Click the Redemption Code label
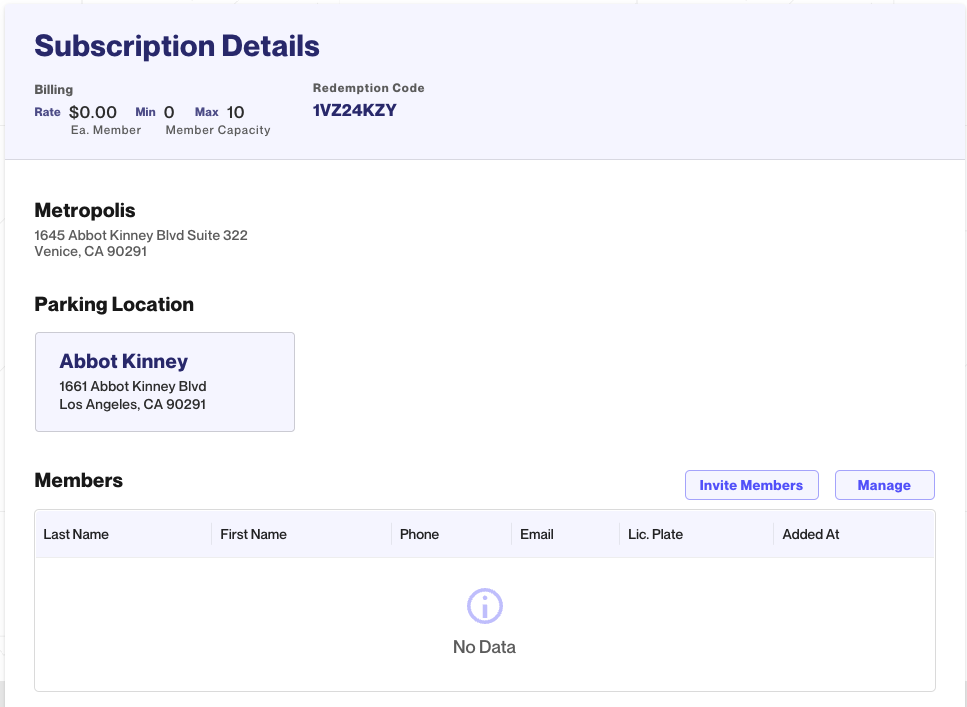967x707 pixels. (x=369, y=88)
